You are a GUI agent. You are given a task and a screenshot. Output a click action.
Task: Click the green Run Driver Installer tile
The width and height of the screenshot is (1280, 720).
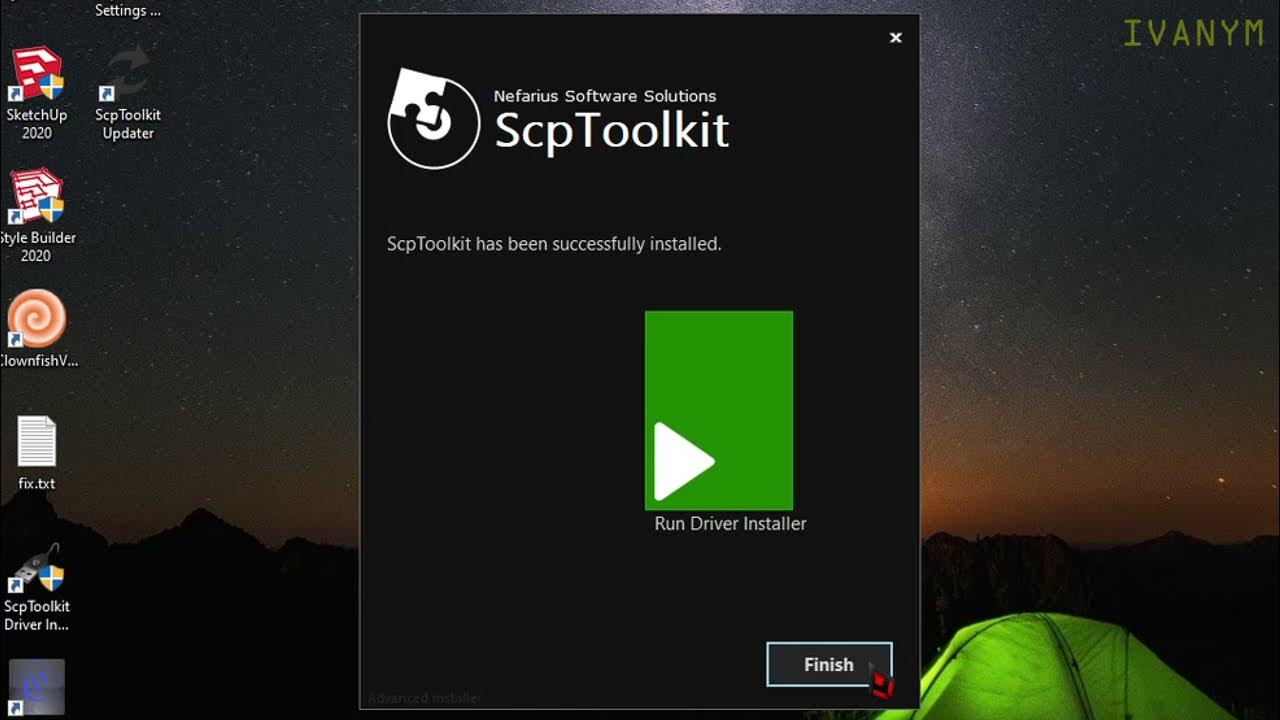[719, 410]
